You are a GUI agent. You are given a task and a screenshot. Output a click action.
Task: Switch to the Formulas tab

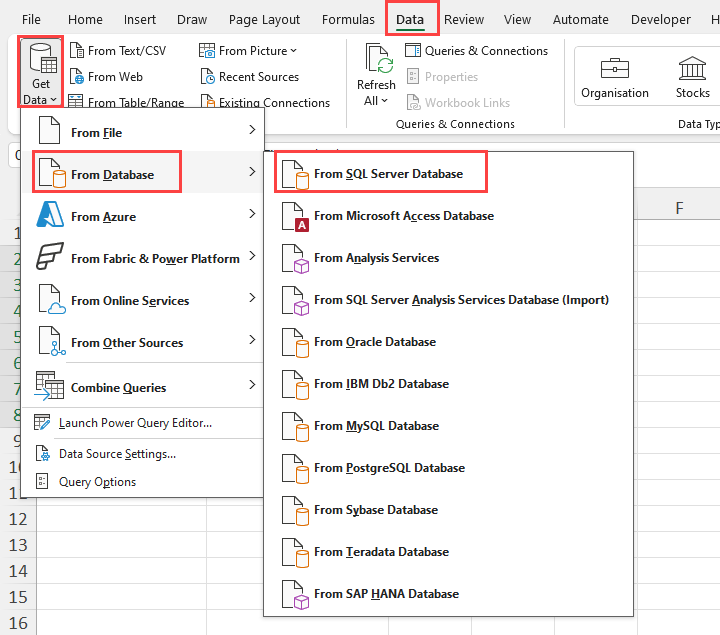pyautogui.click(x=348, y=19)
